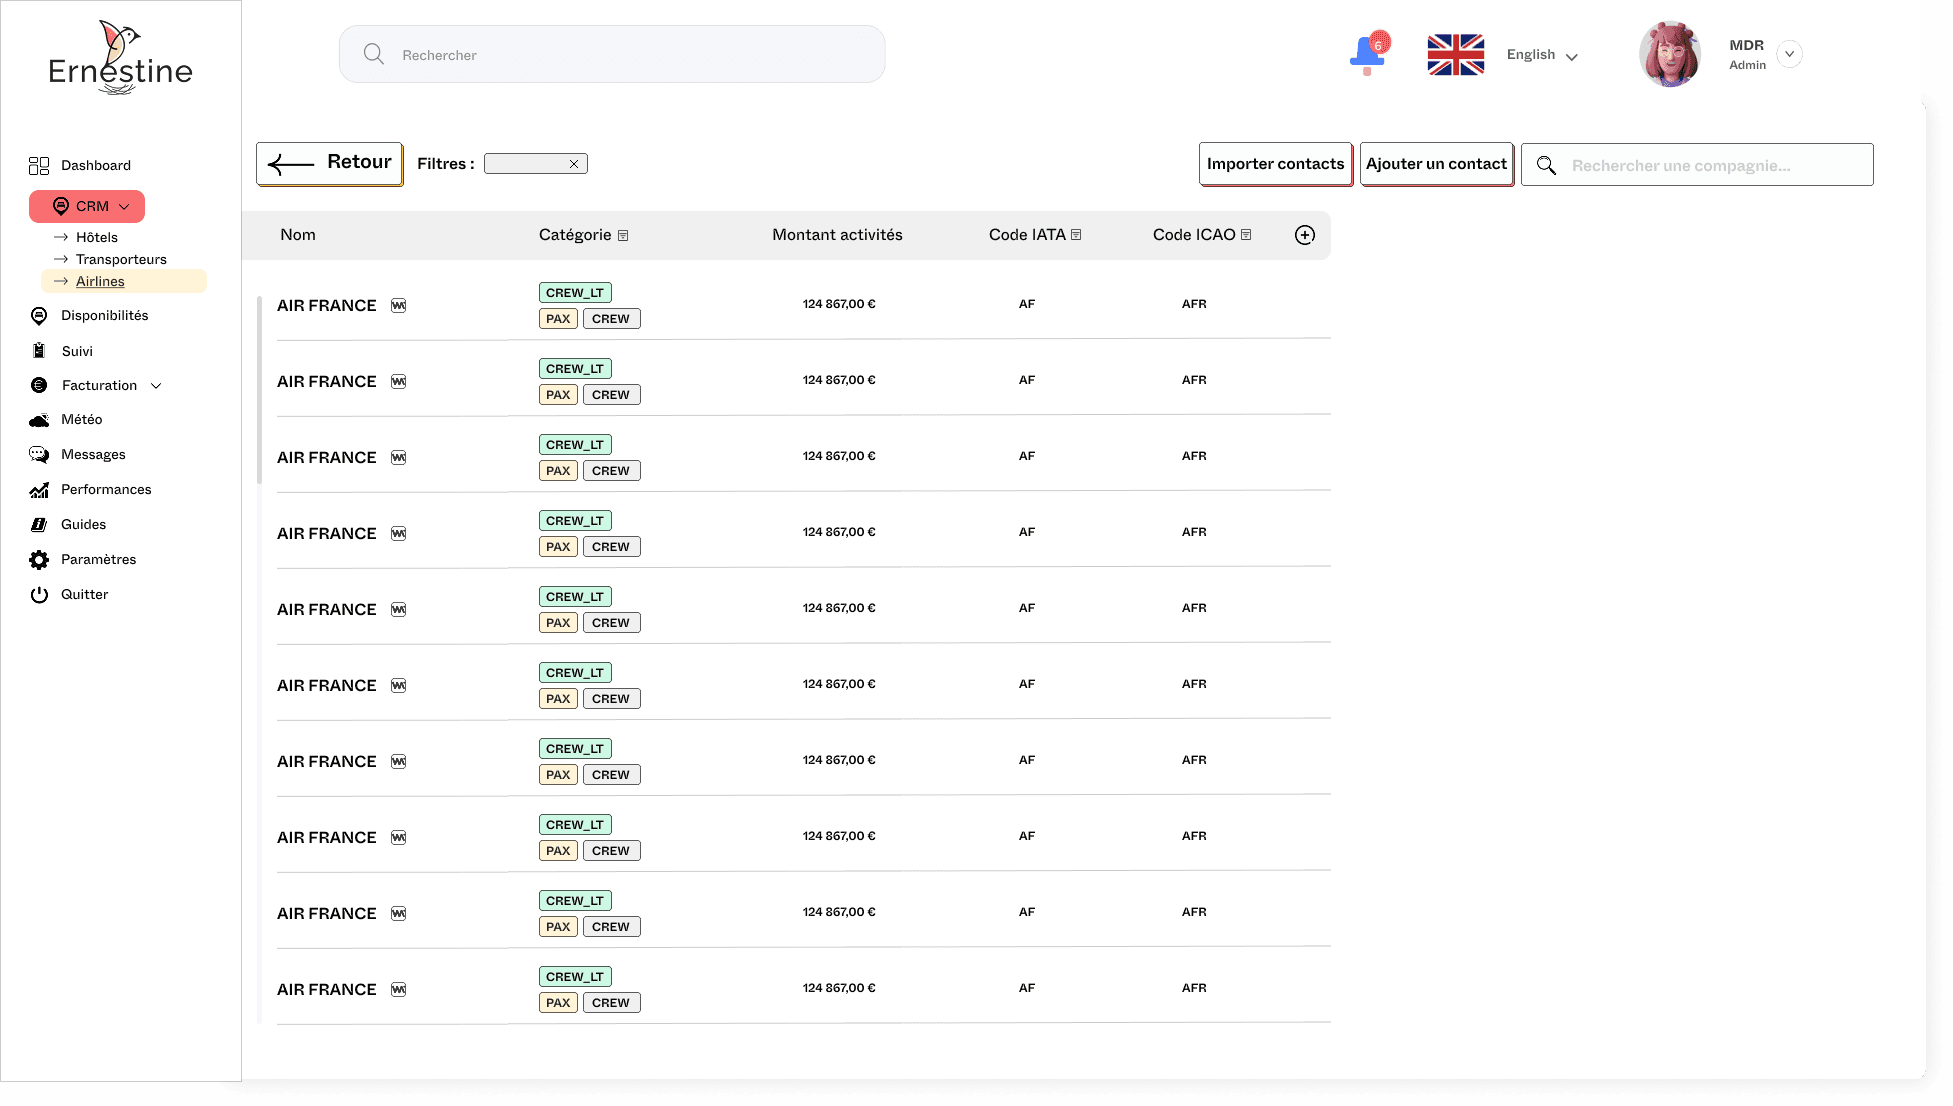Click the UK flag language icon
Screen dimensions: 1953x1106
click(1455, 55)
